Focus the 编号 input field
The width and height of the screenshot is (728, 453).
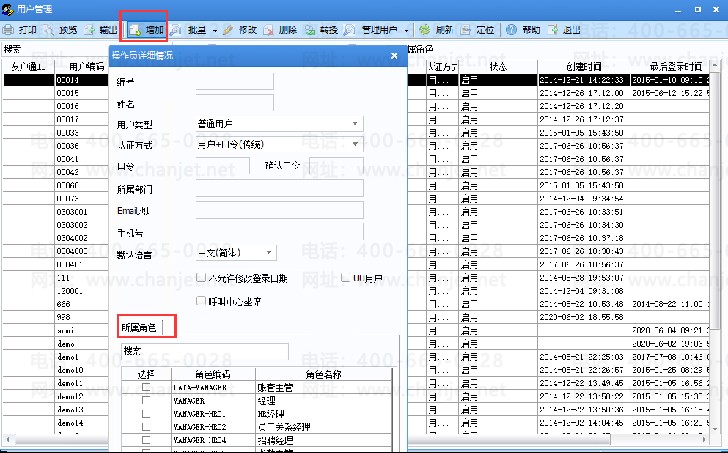[234, 82]
